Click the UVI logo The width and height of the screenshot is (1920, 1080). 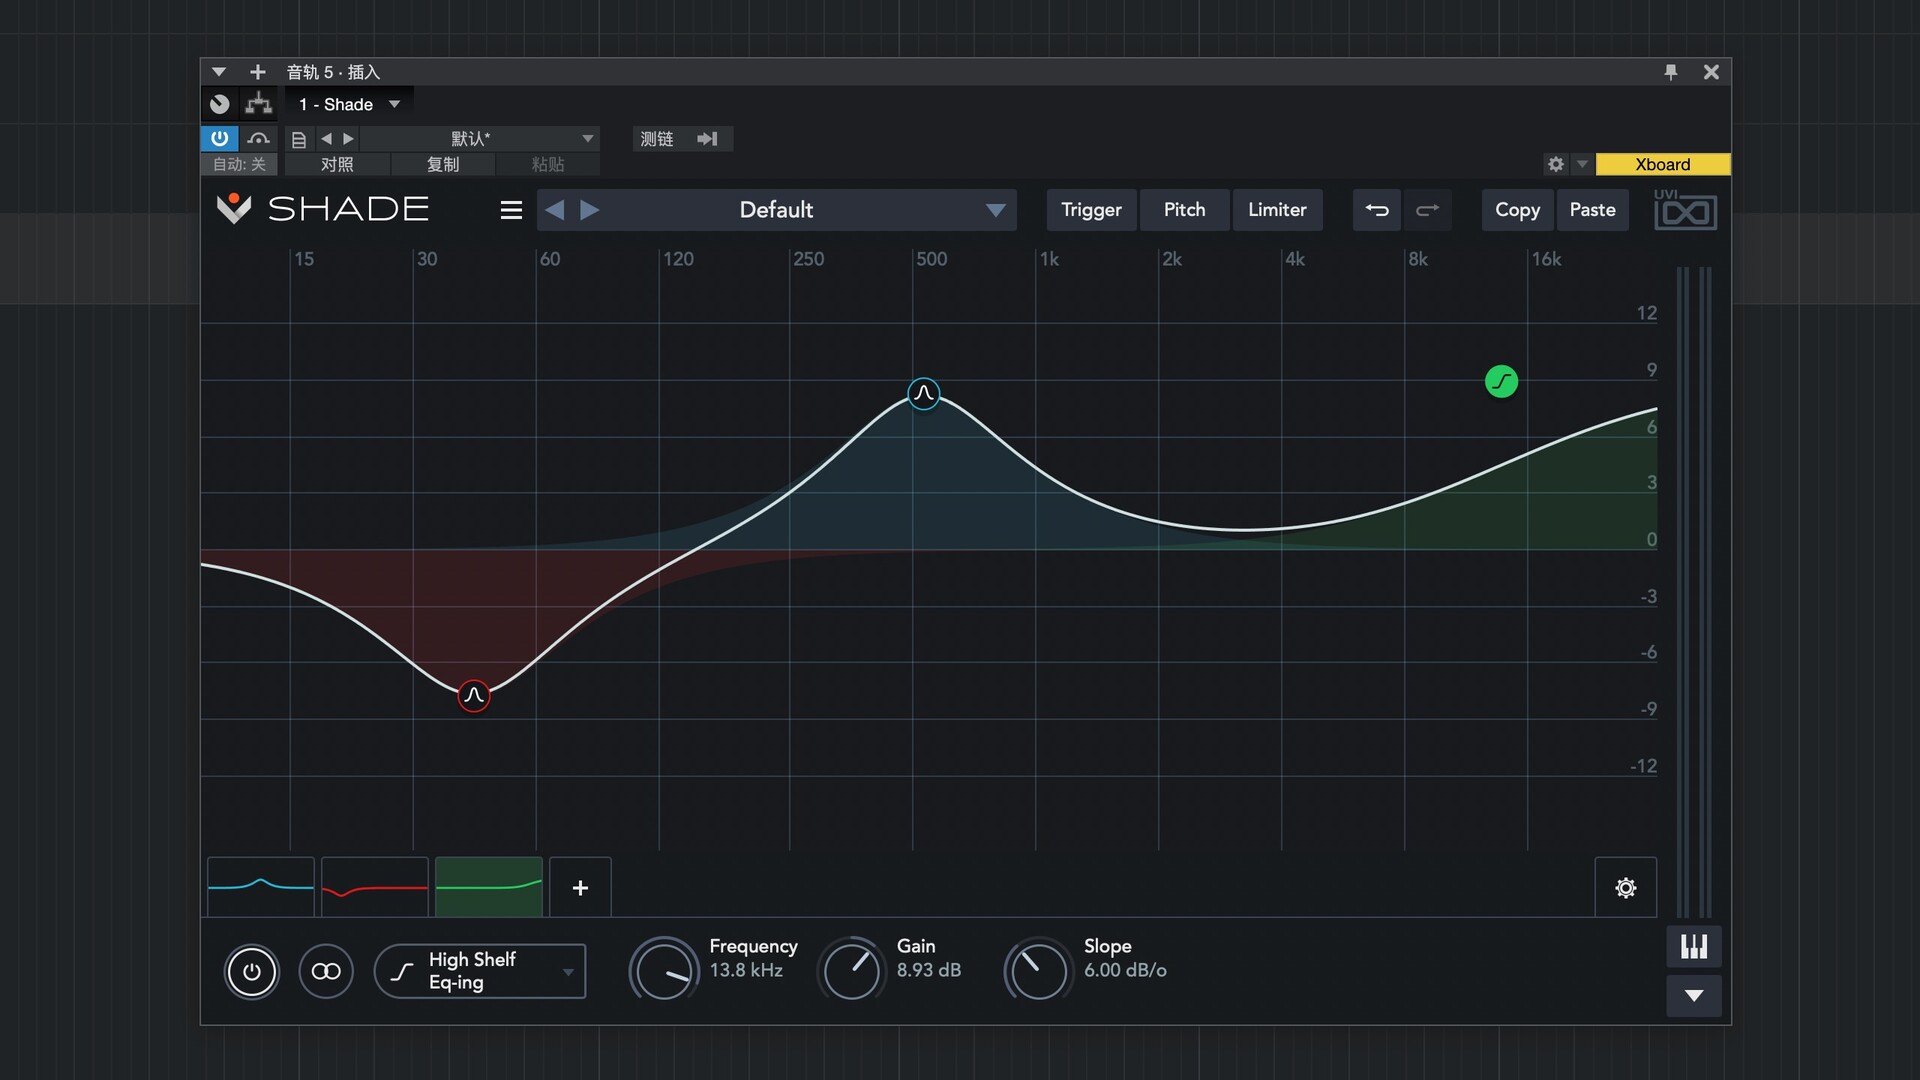[1685, 210]
